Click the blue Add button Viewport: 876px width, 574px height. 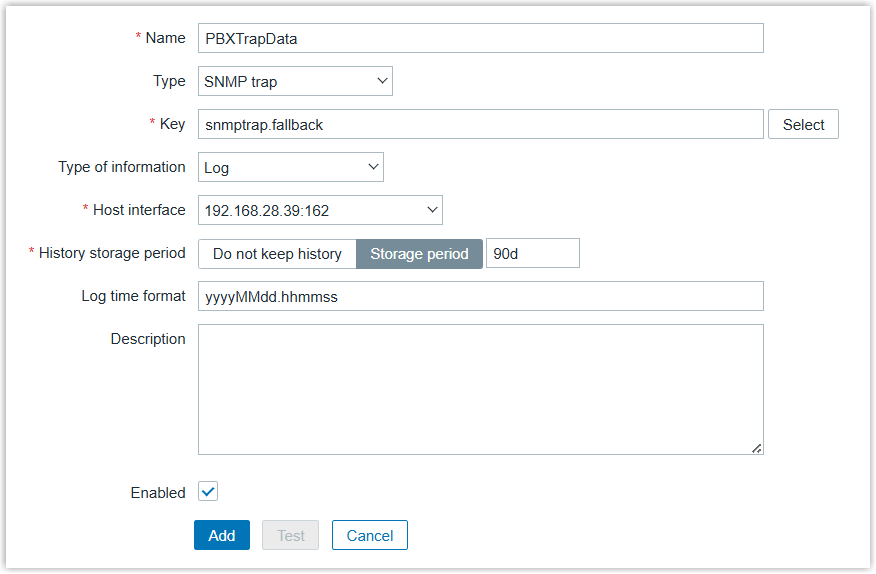222,536
